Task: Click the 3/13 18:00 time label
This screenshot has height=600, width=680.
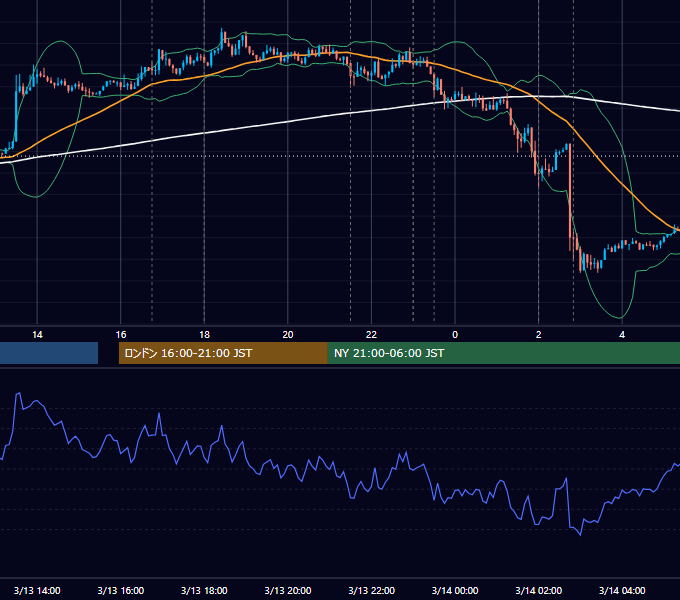Action: click(204, 590)
